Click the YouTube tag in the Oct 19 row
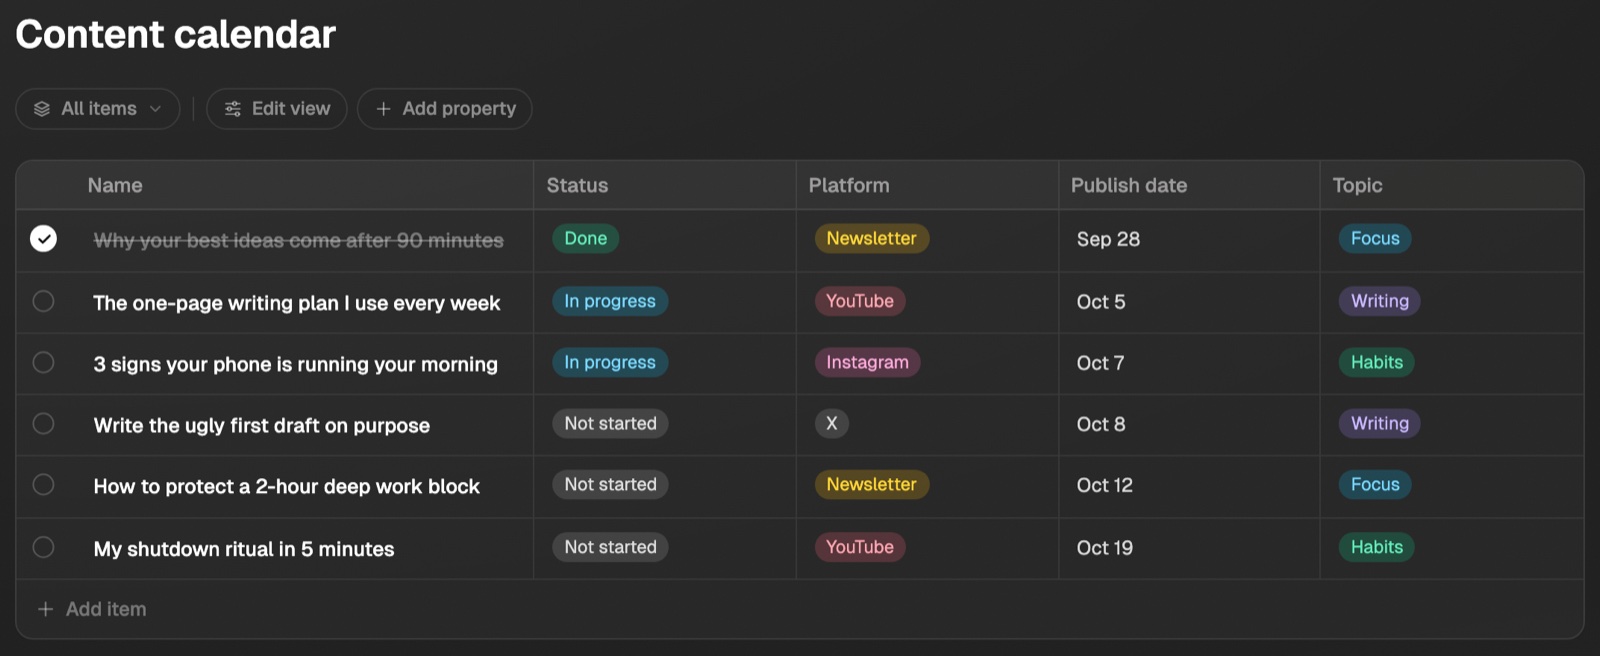 tap(860, 547)
